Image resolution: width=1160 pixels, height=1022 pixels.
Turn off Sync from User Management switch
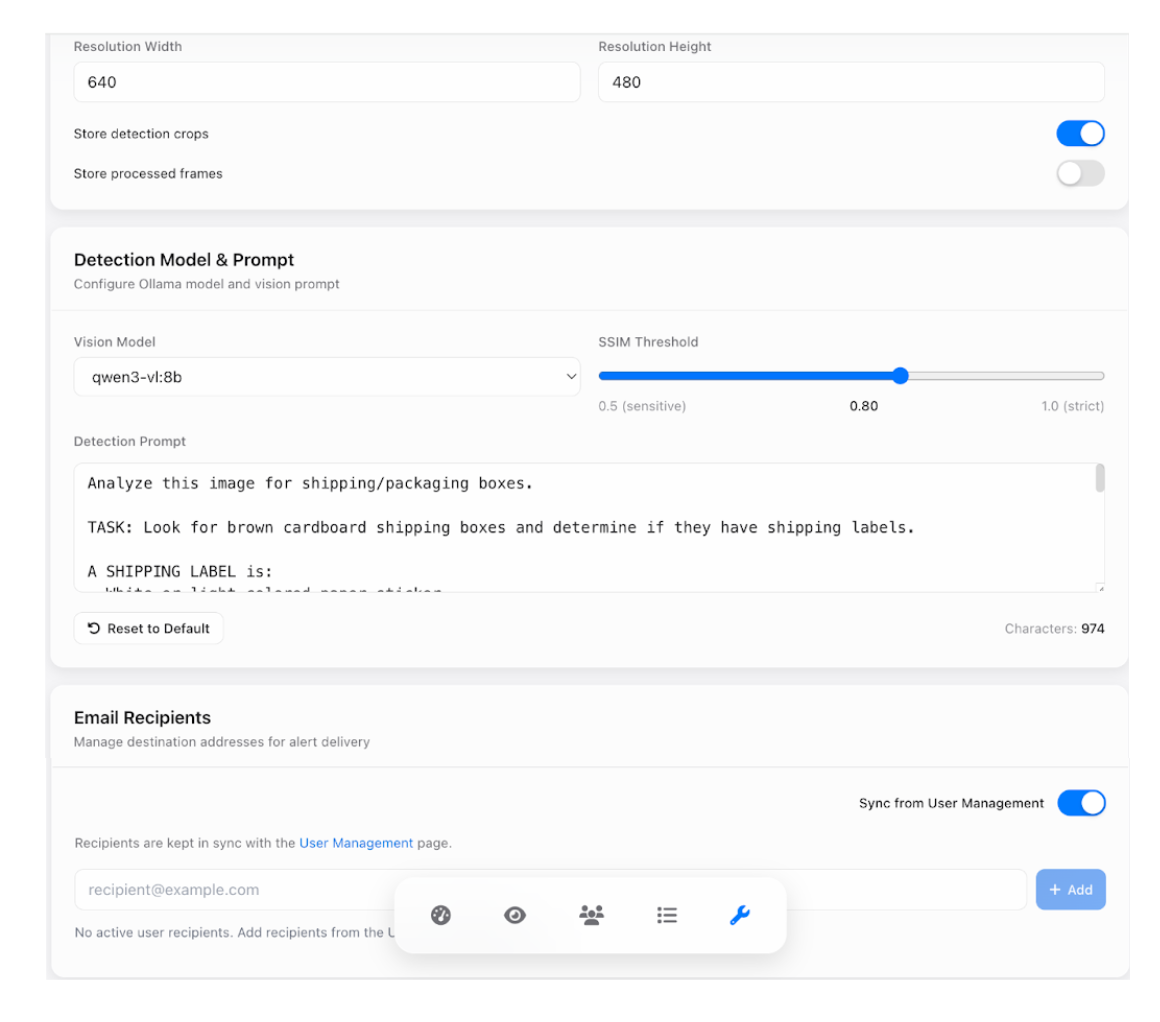[1081, 803]
